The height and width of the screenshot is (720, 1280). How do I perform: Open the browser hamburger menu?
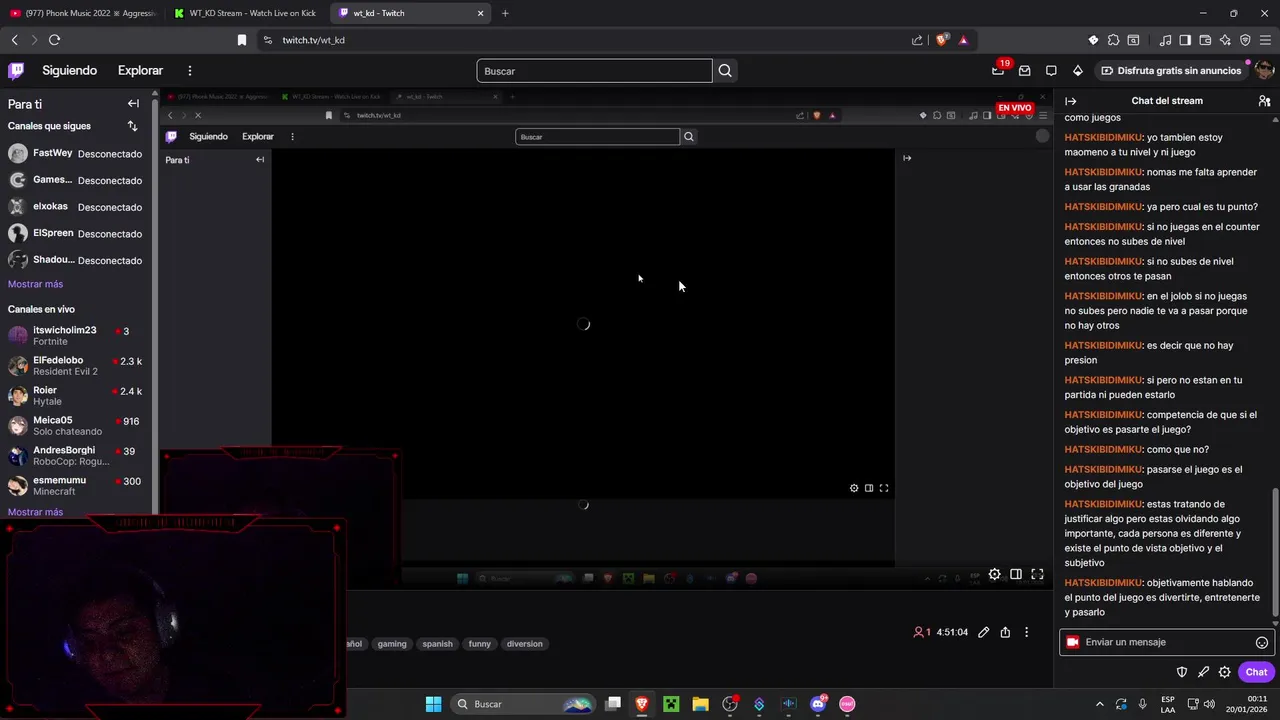[1265, 40]
